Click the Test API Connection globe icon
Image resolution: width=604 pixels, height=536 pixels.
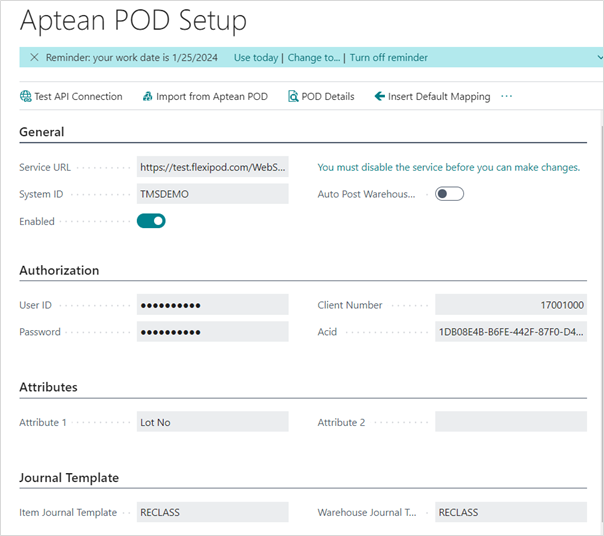click(x=25, y=97)
